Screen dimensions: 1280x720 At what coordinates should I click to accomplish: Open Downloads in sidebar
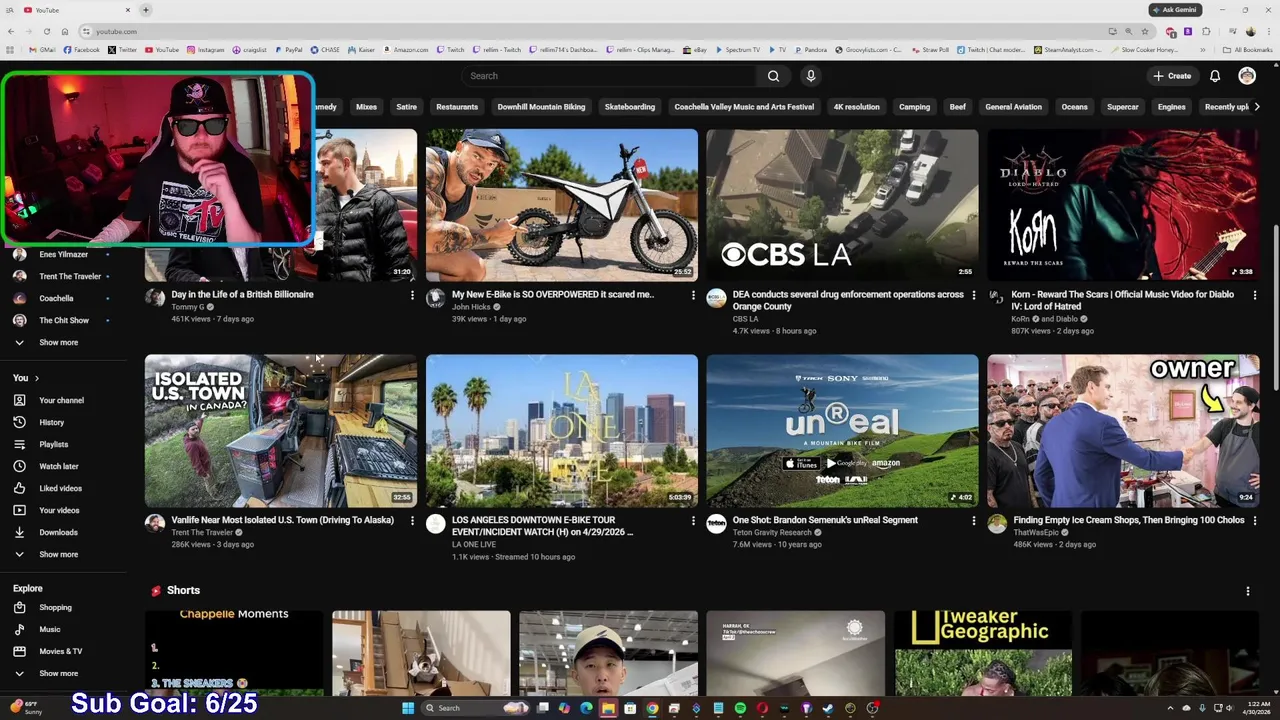click(58, 532)
